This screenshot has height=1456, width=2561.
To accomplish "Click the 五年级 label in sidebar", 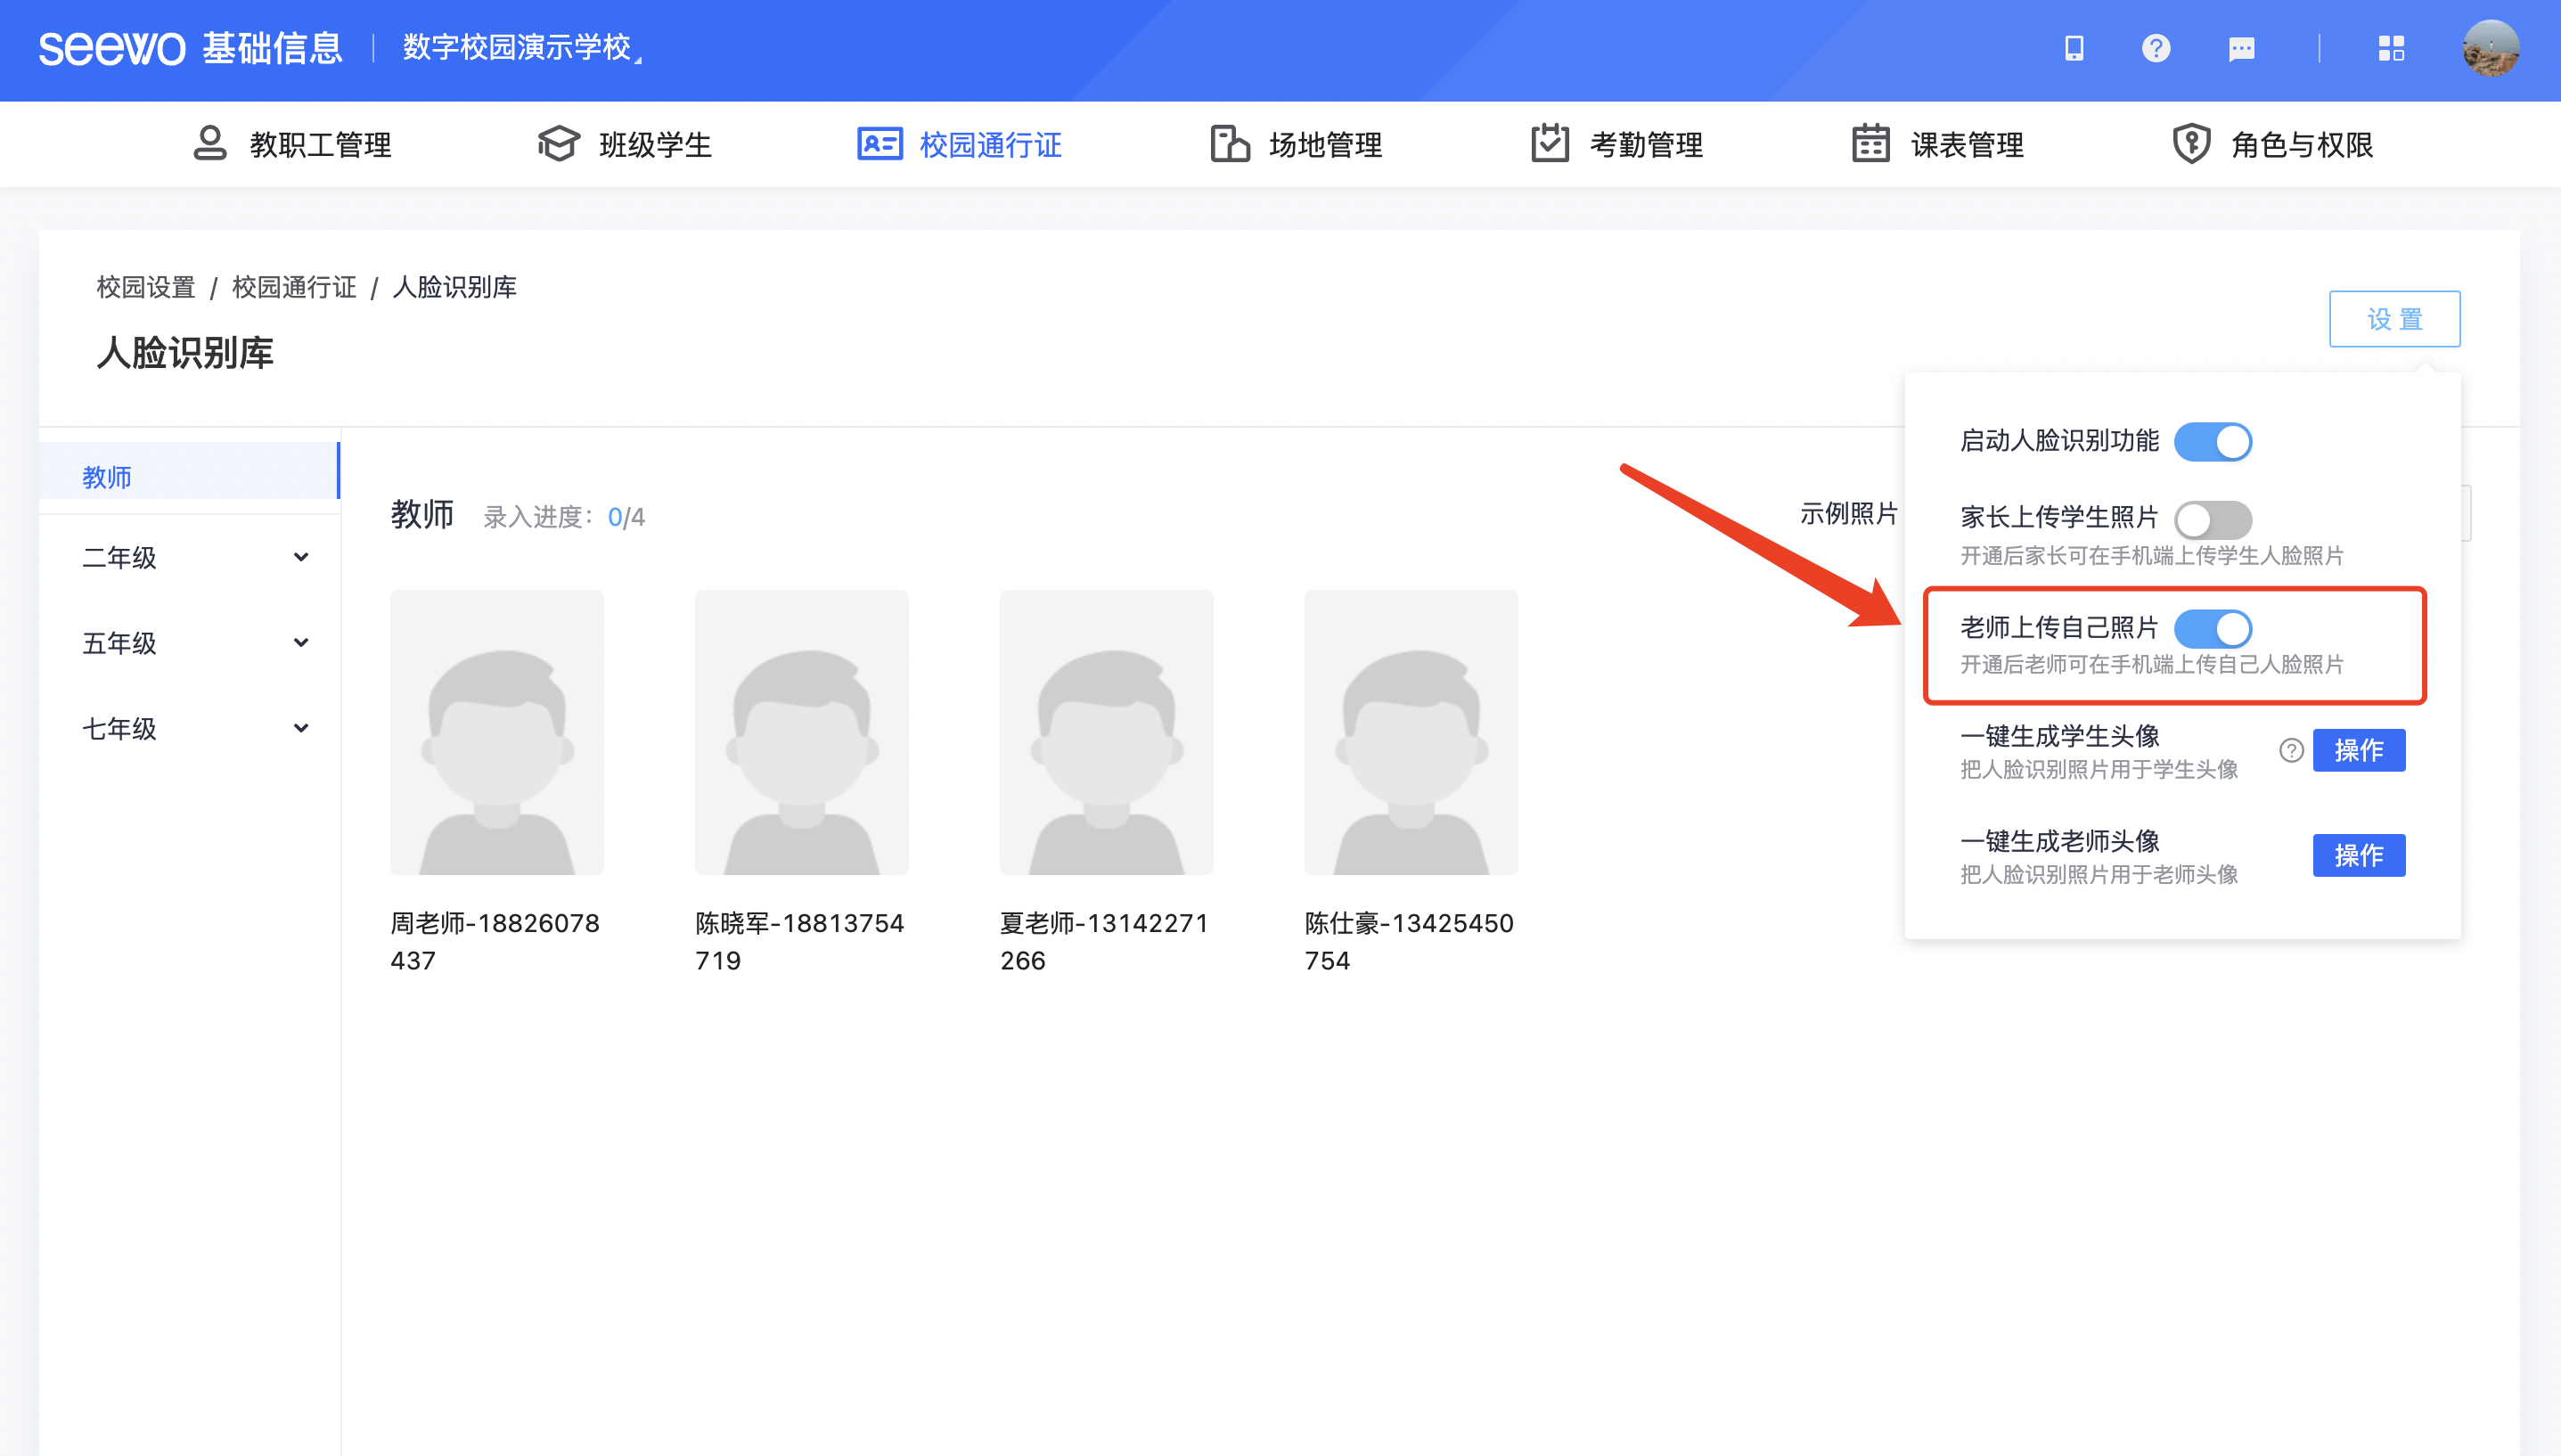I will coord(119,643).
